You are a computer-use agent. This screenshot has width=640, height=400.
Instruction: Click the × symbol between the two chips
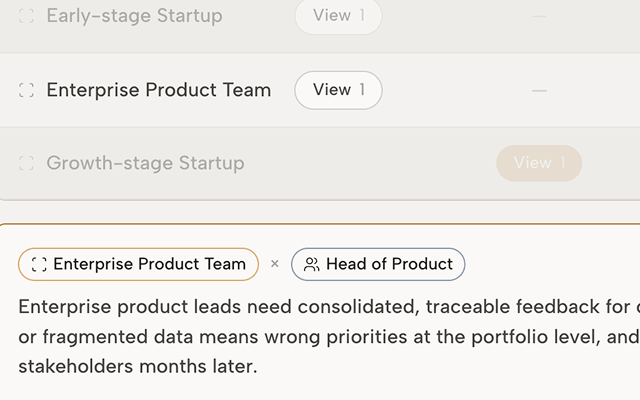[275, 264]
